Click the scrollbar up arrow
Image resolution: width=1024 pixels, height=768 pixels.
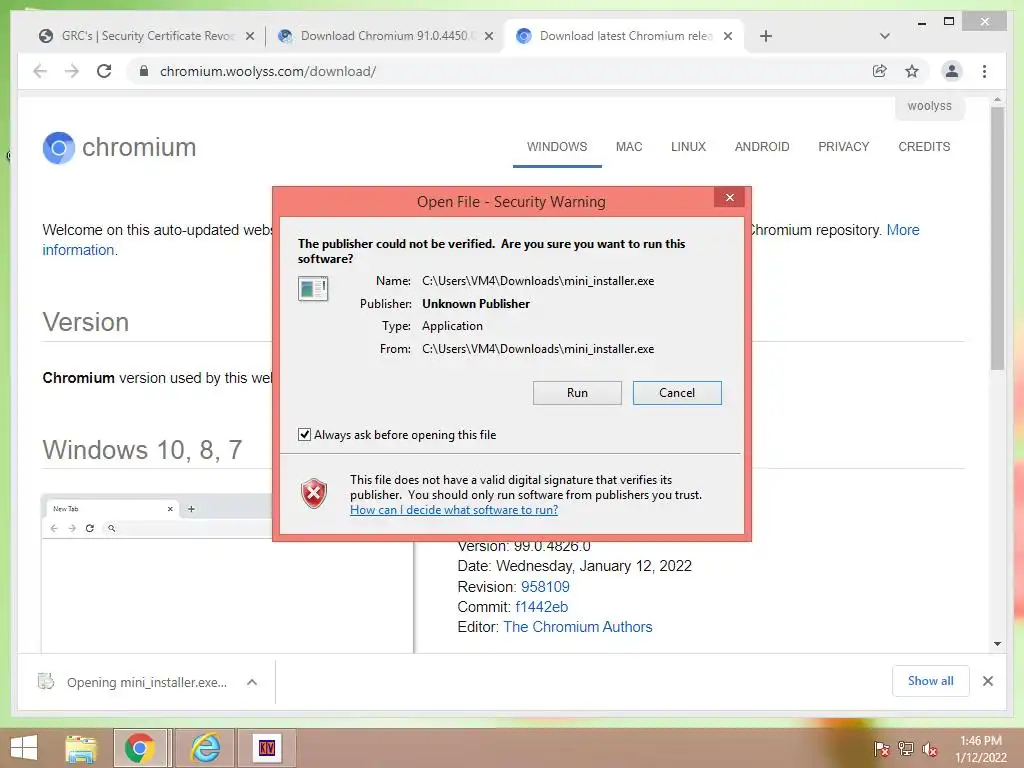(x=997, y=101)
